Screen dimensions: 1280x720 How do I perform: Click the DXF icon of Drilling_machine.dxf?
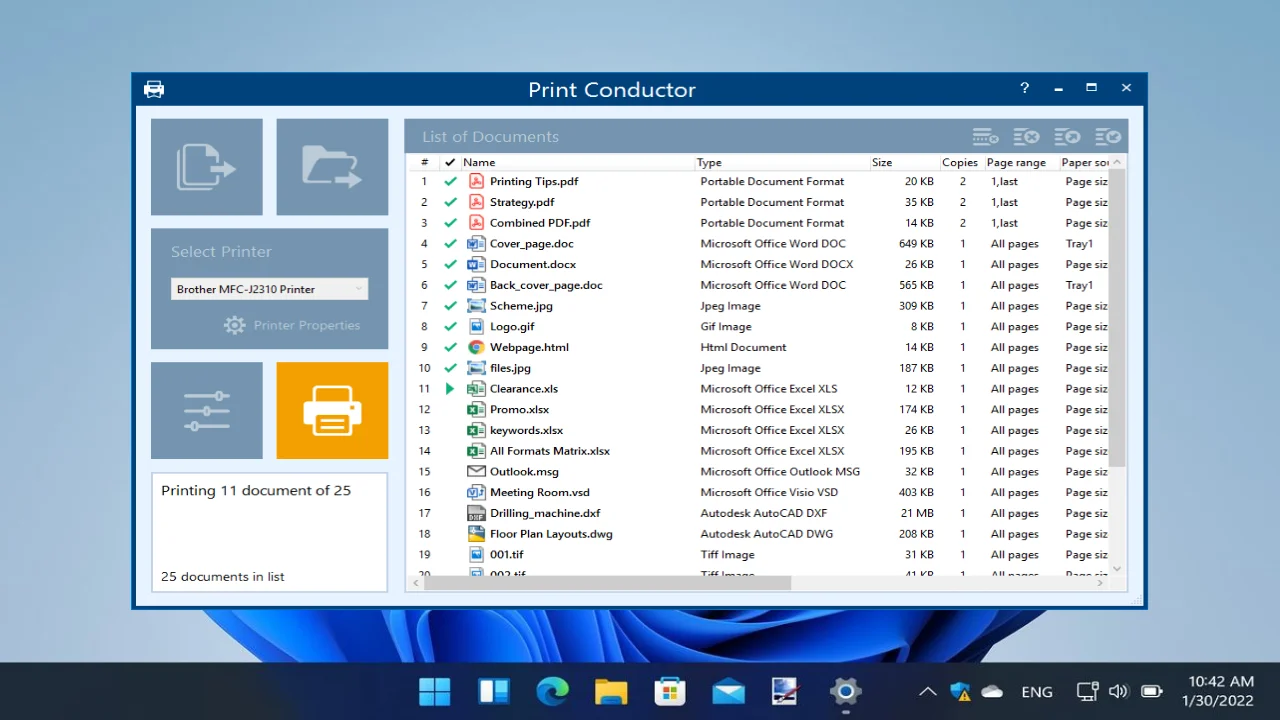pos(476,513)
